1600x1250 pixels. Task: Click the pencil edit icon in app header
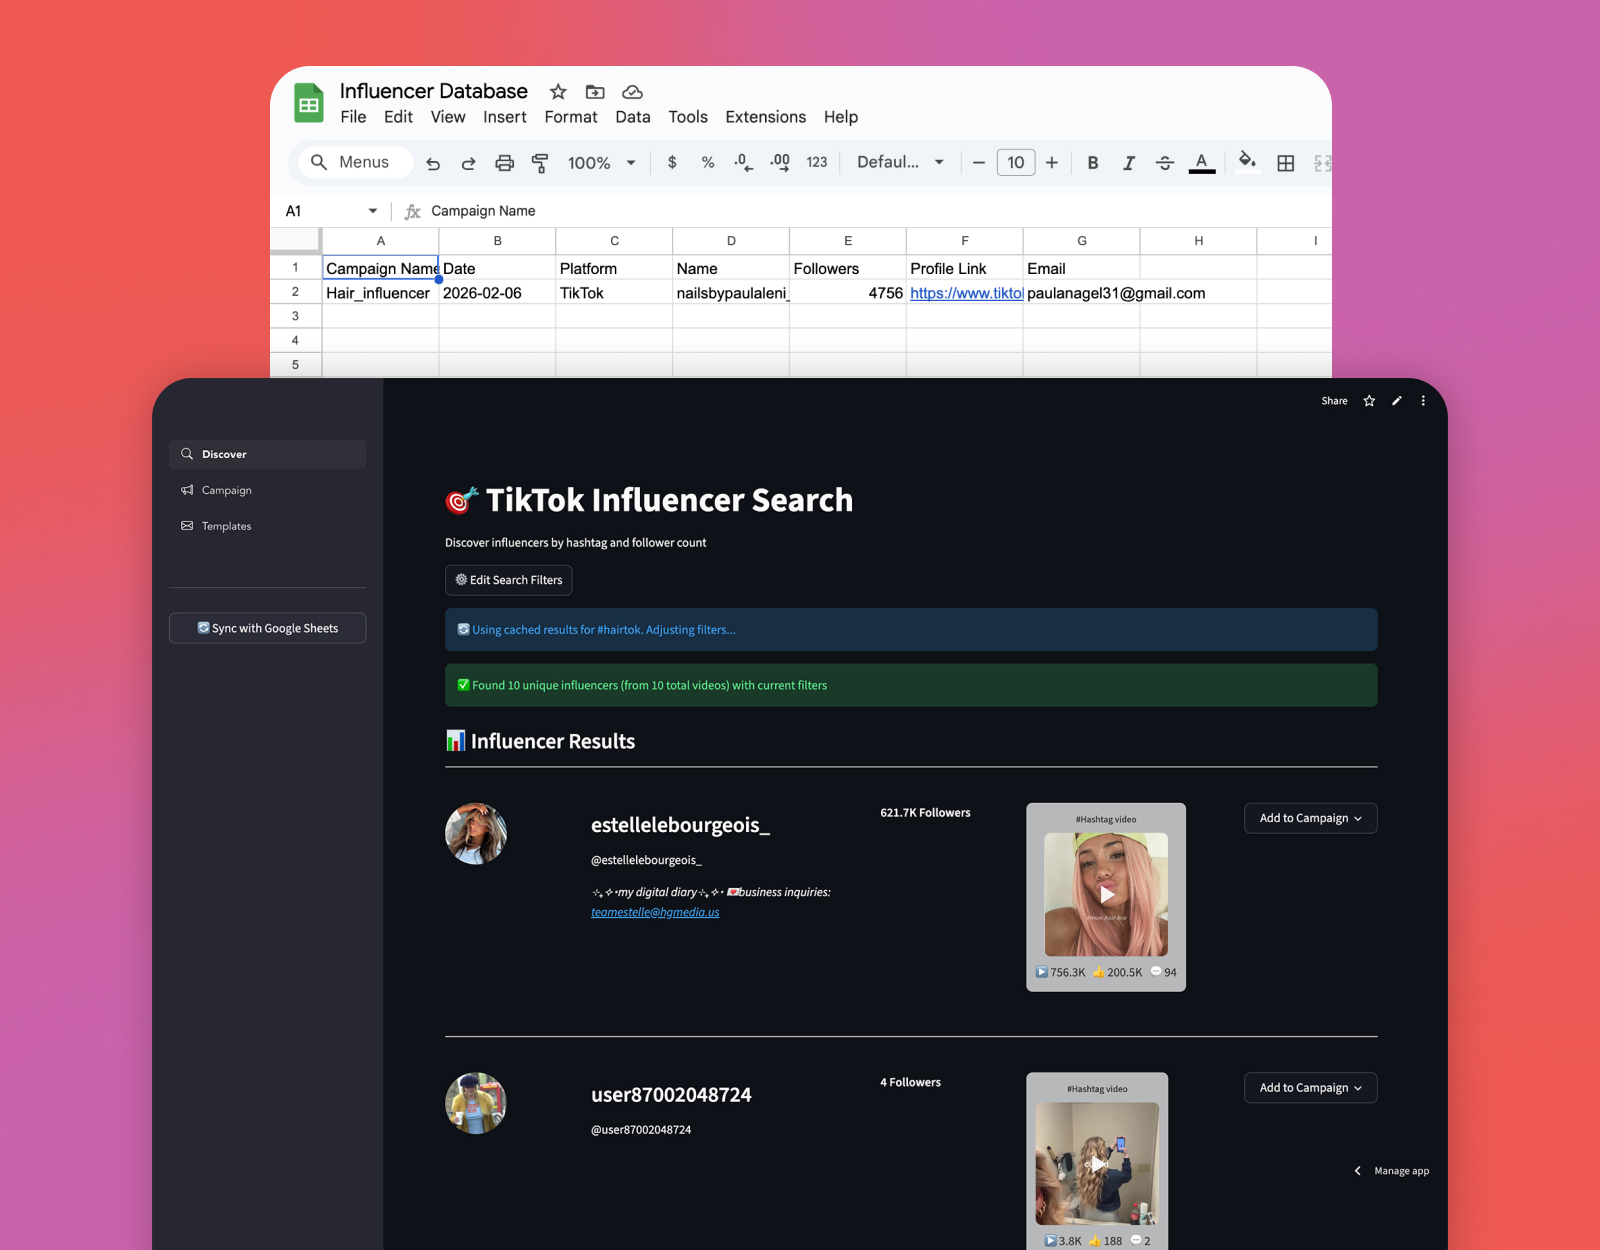[1397, 401]
